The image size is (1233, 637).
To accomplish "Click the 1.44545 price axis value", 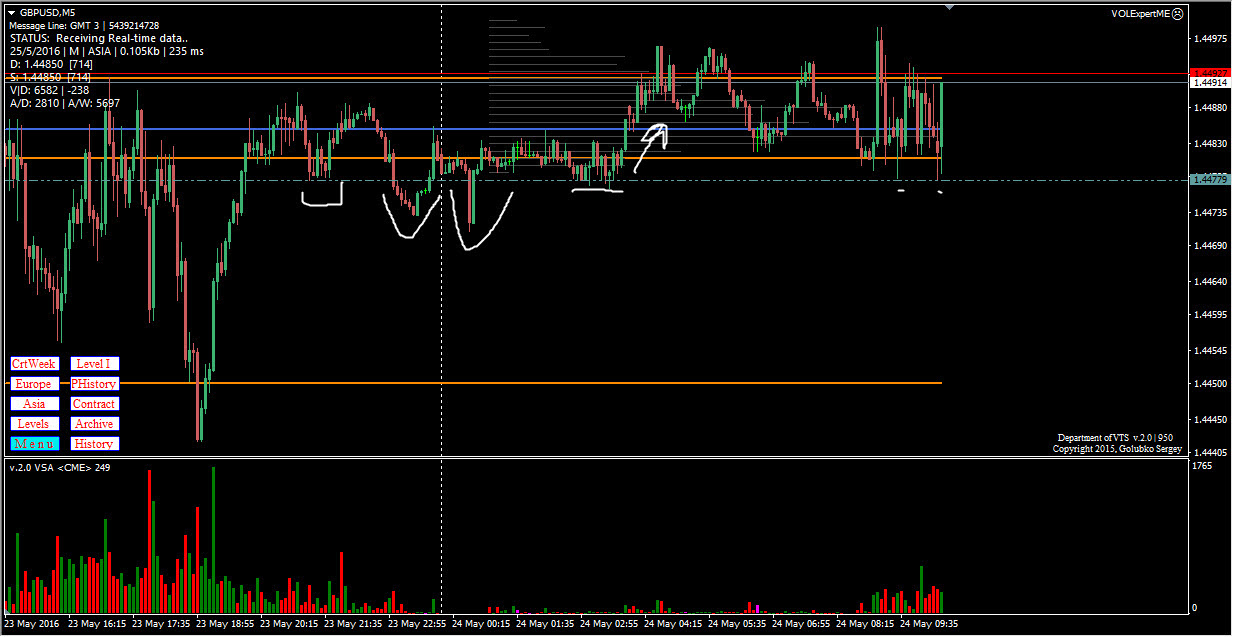I will [1209, 351].
